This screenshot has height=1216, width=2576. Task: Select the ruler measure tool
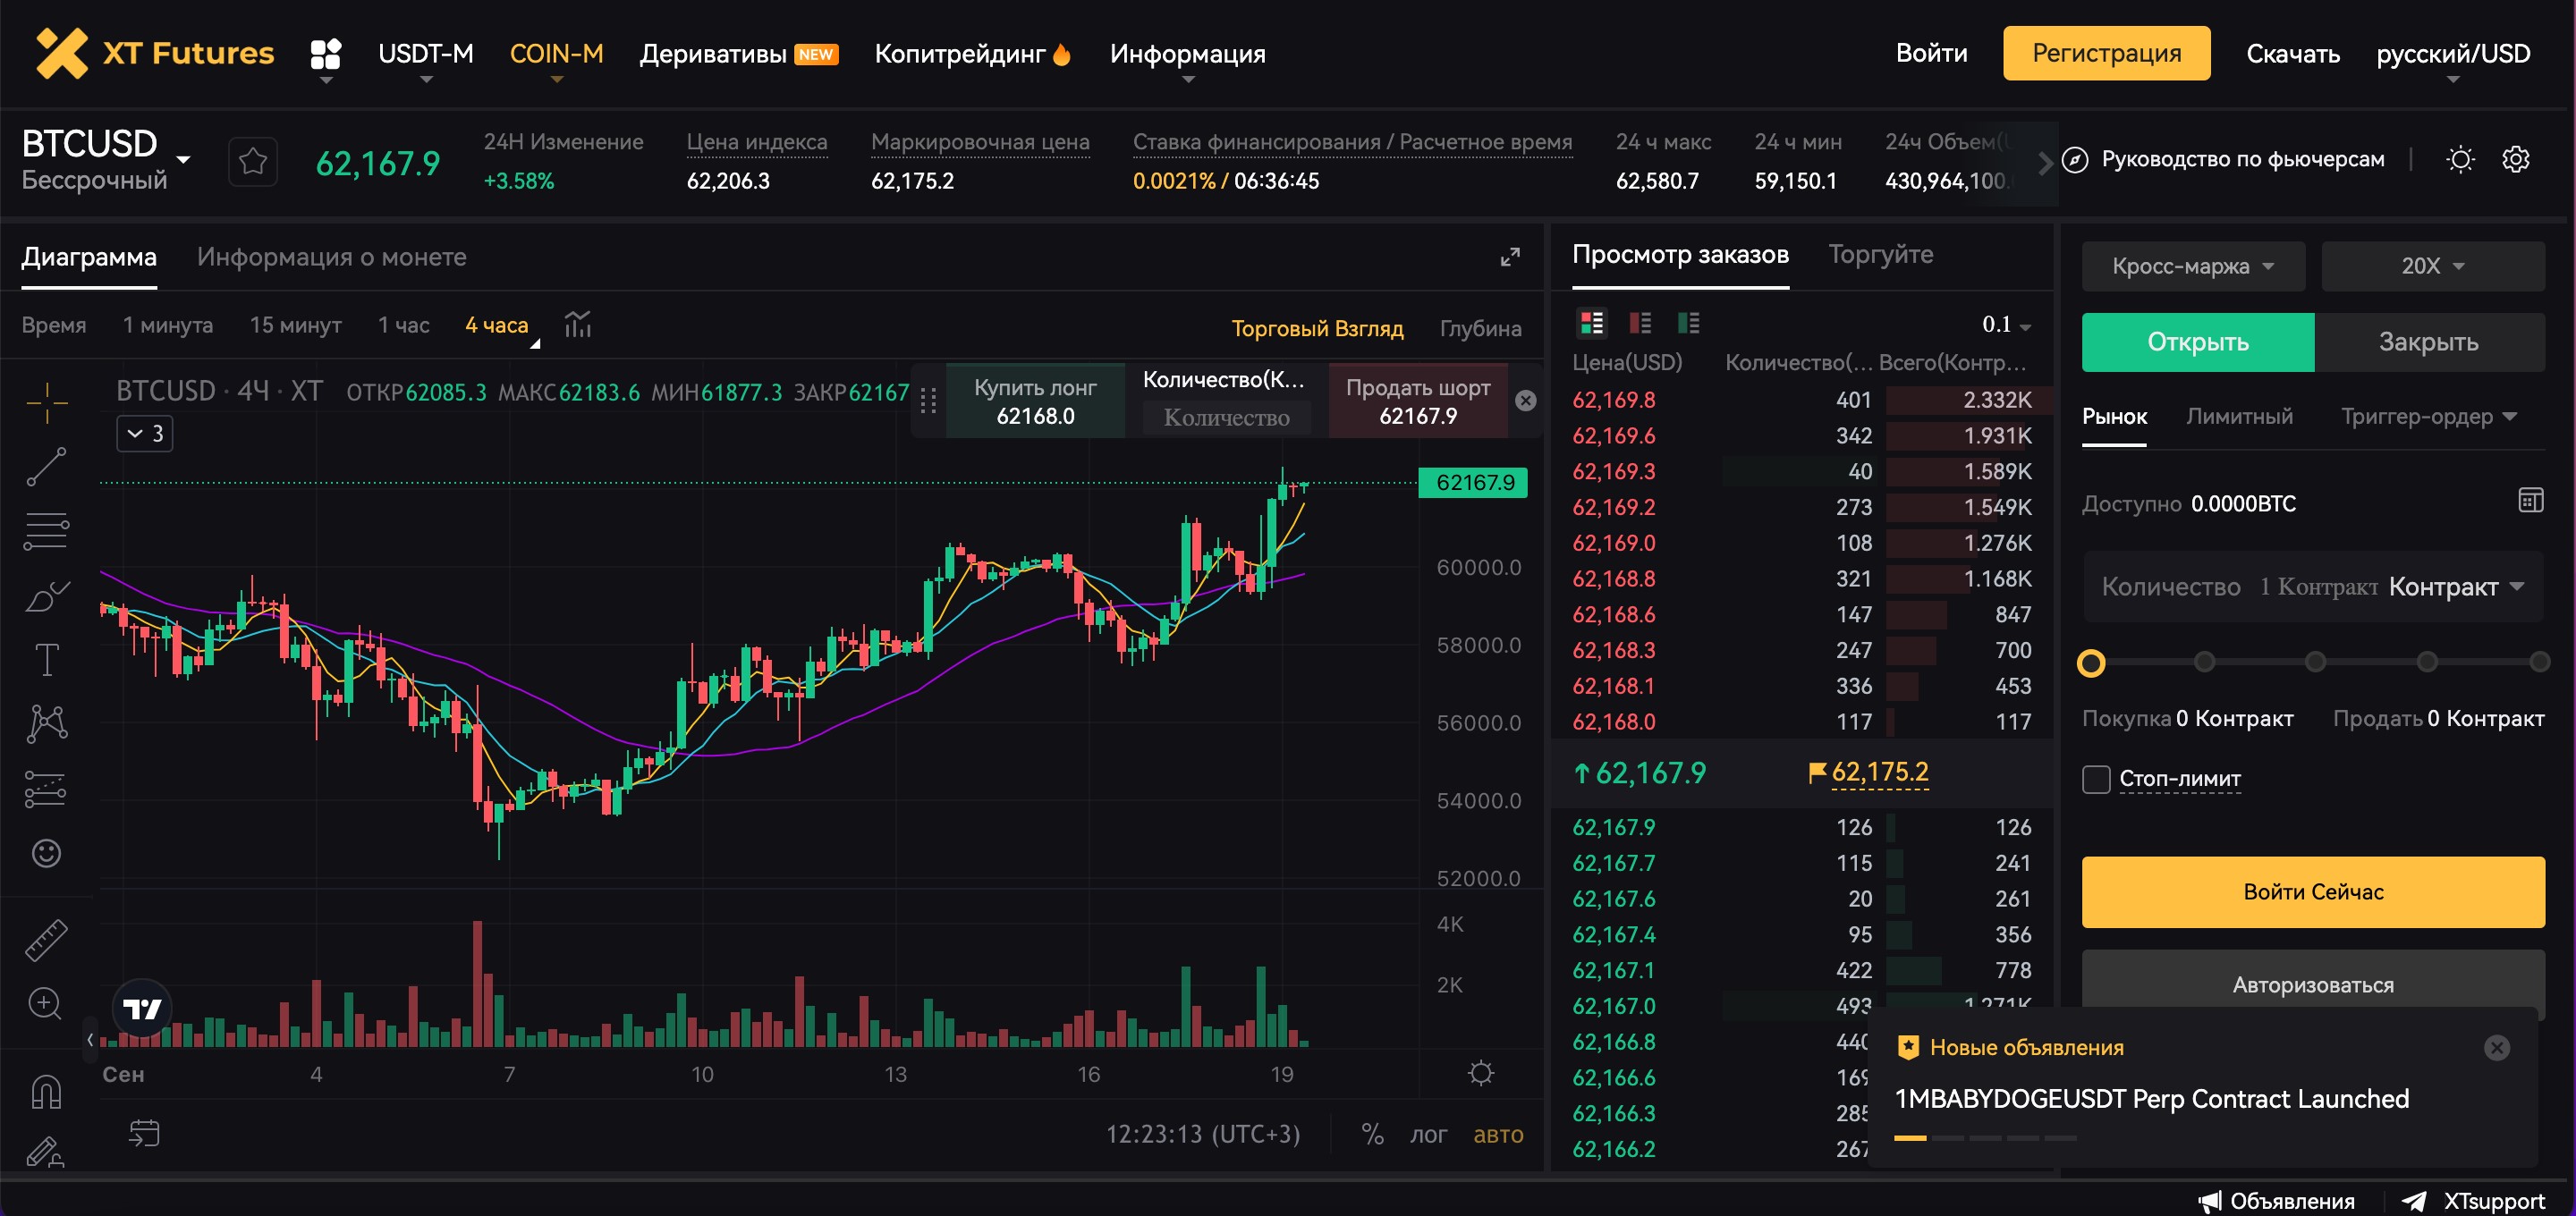tap(47, 940)
